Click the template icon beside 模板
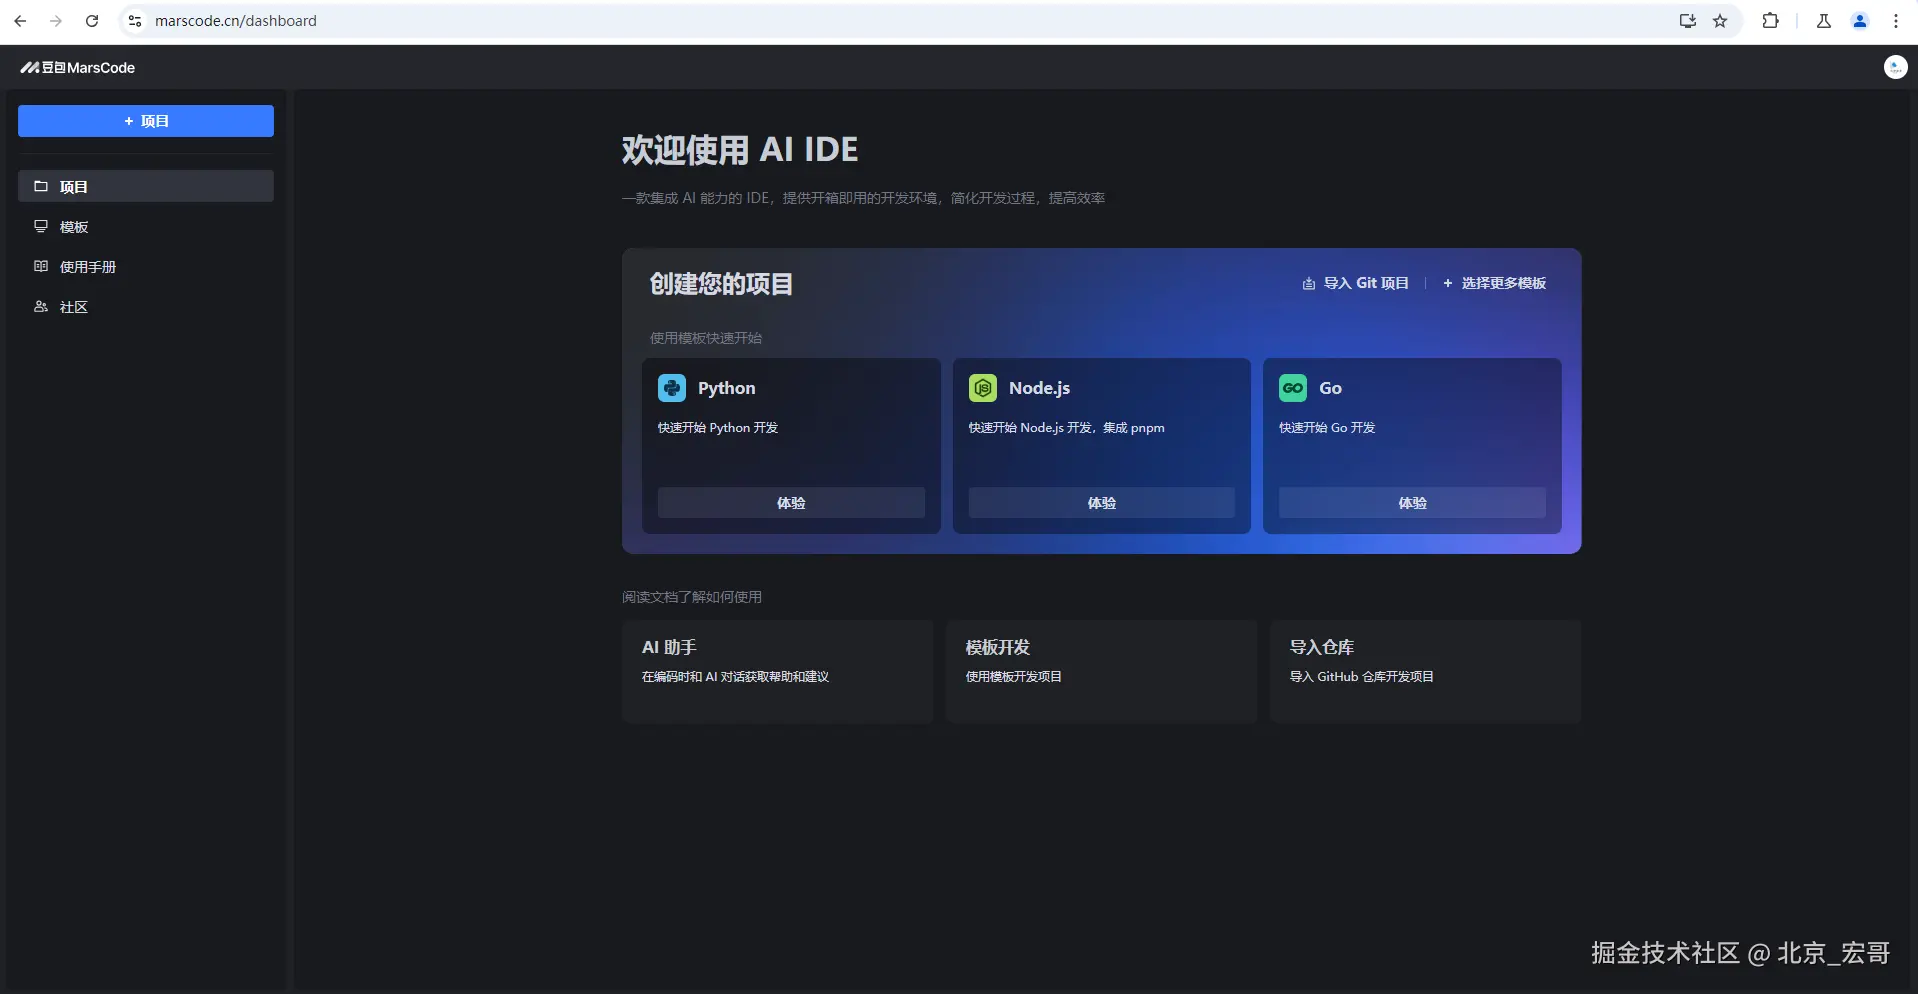This screenshot has height=994, width=1918. coord(41,226)
